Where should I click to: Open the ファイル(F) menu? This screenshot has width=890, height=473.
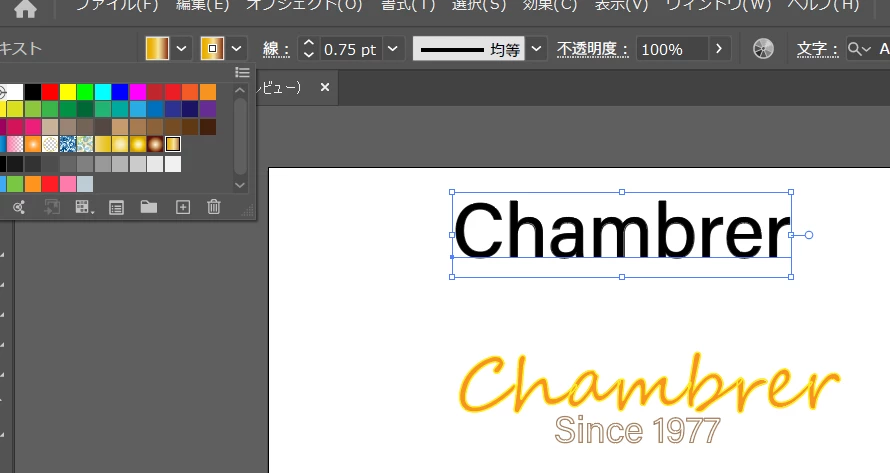117,6
